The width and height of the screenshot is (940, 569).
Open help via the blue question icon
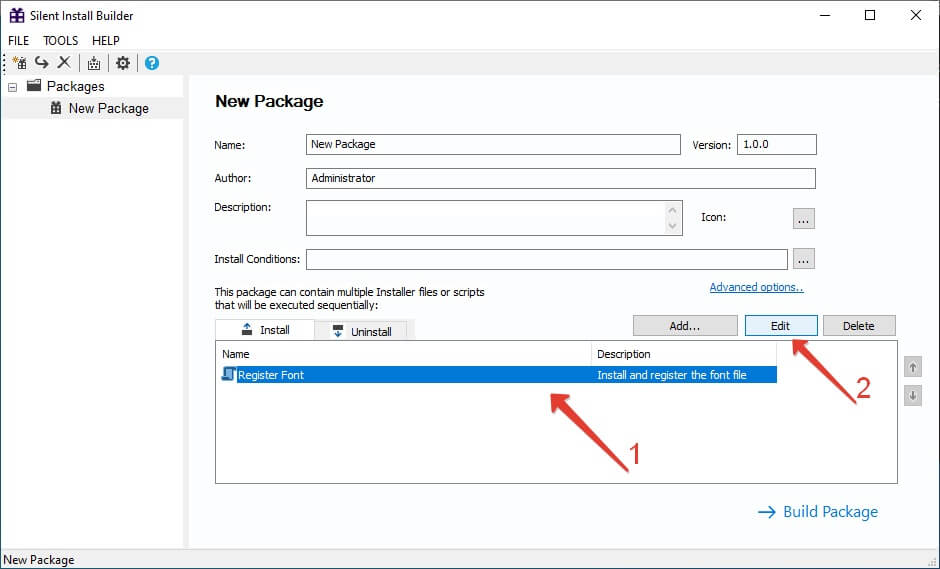pyautogui.click(x=152, y=62)
